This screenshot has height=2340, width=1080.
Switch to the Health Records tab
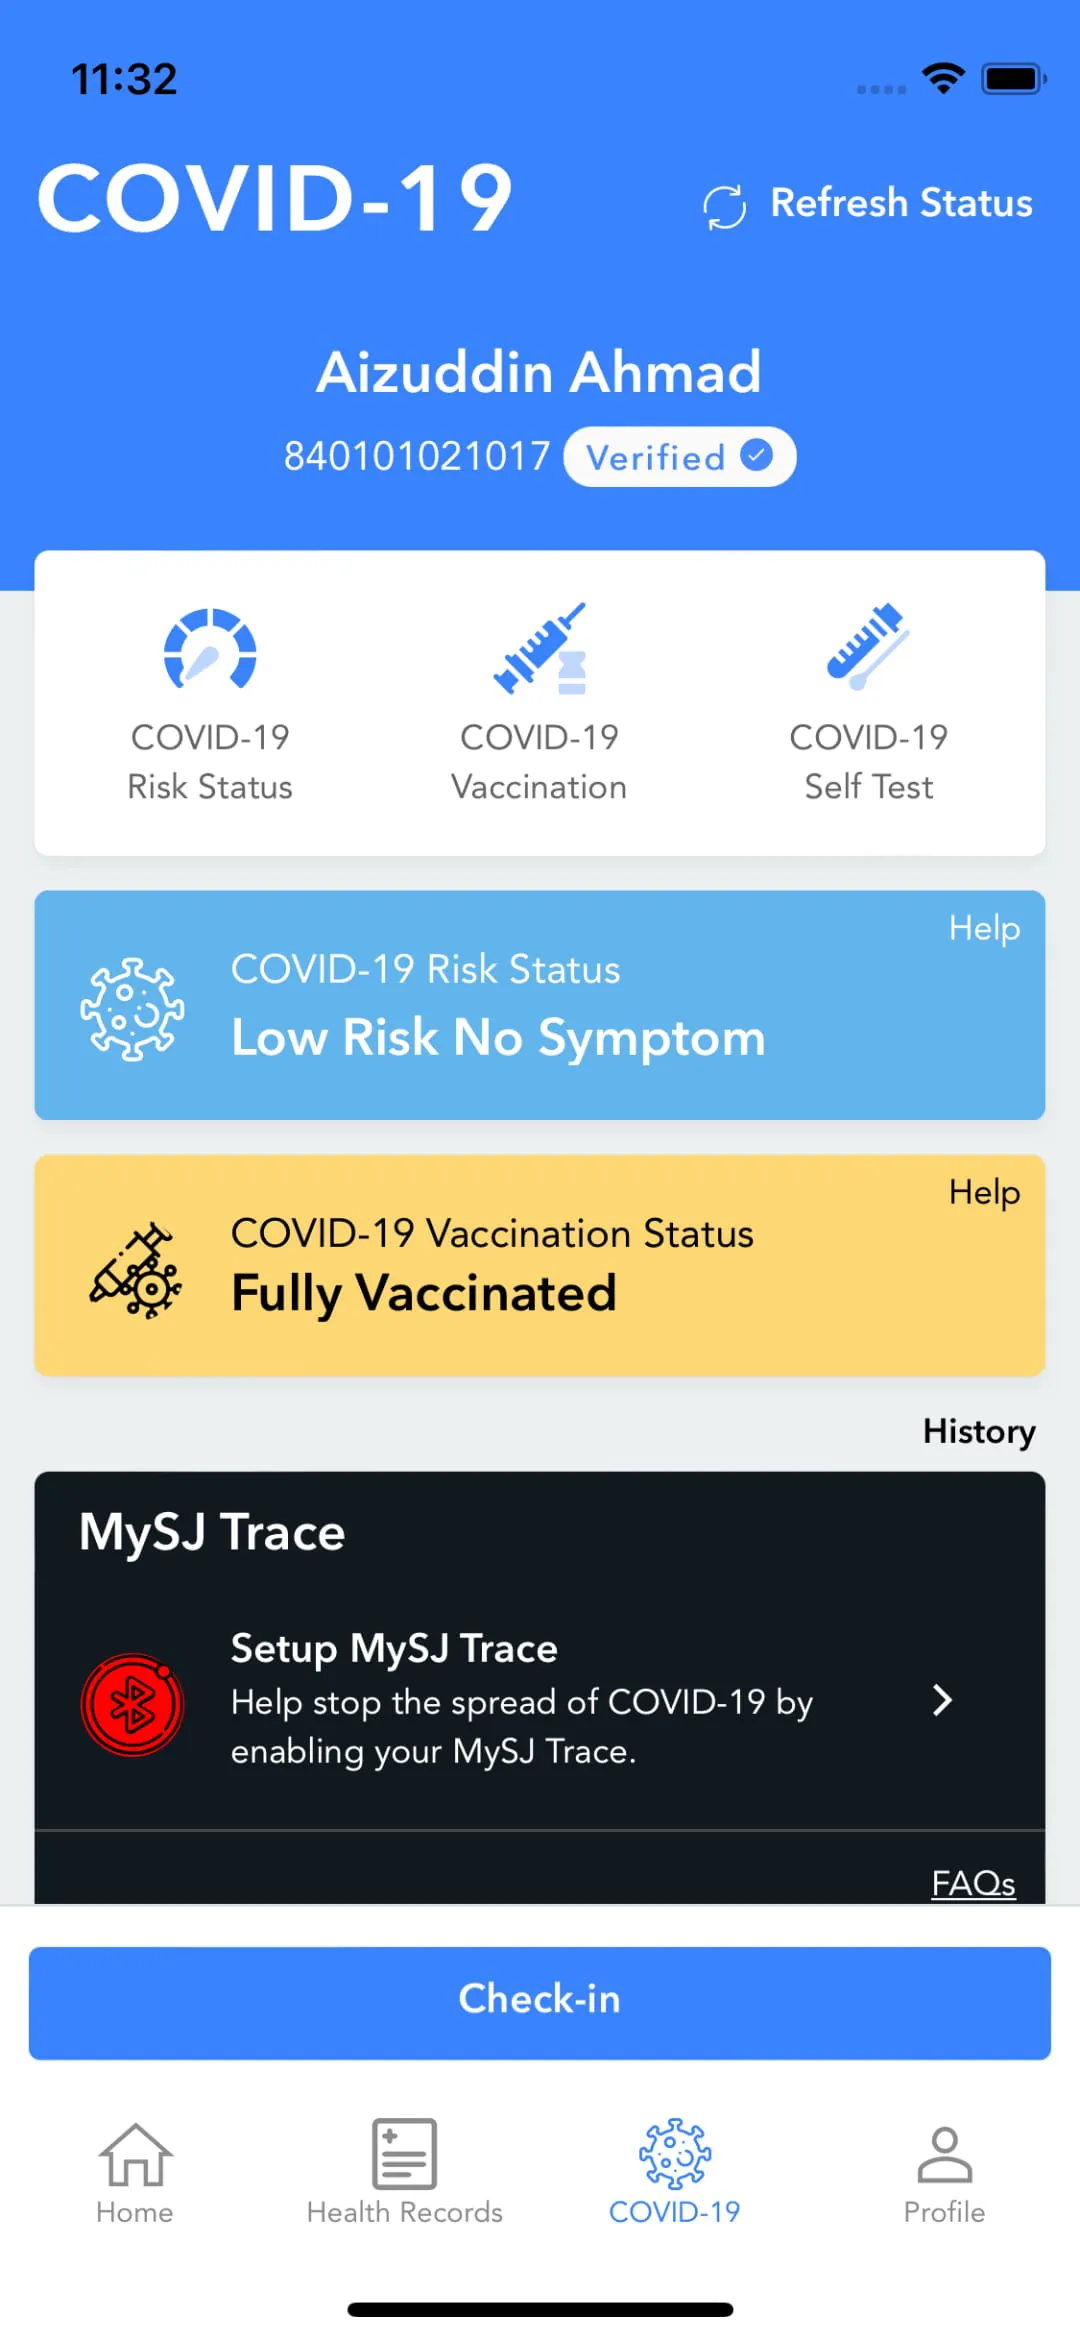[405, 2170]
